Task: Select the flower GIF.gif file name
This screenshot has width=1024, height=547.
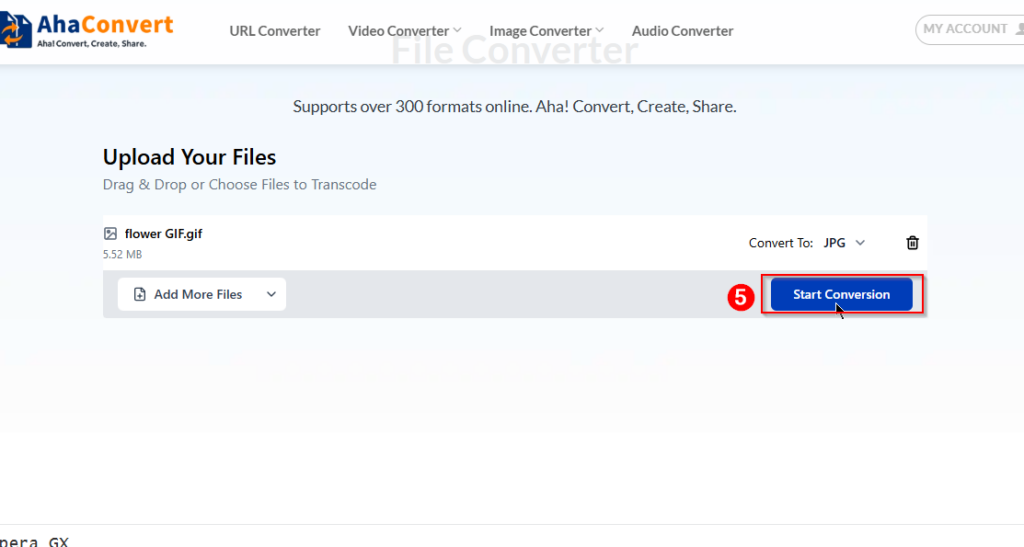Action: [163, 234]
